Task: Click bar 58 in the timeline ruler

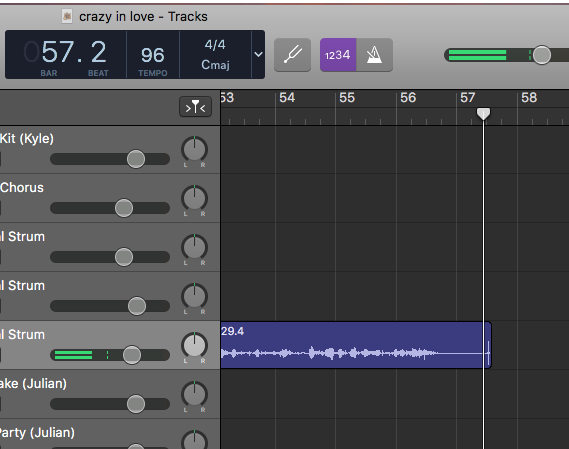Action: tap(529, 98)
